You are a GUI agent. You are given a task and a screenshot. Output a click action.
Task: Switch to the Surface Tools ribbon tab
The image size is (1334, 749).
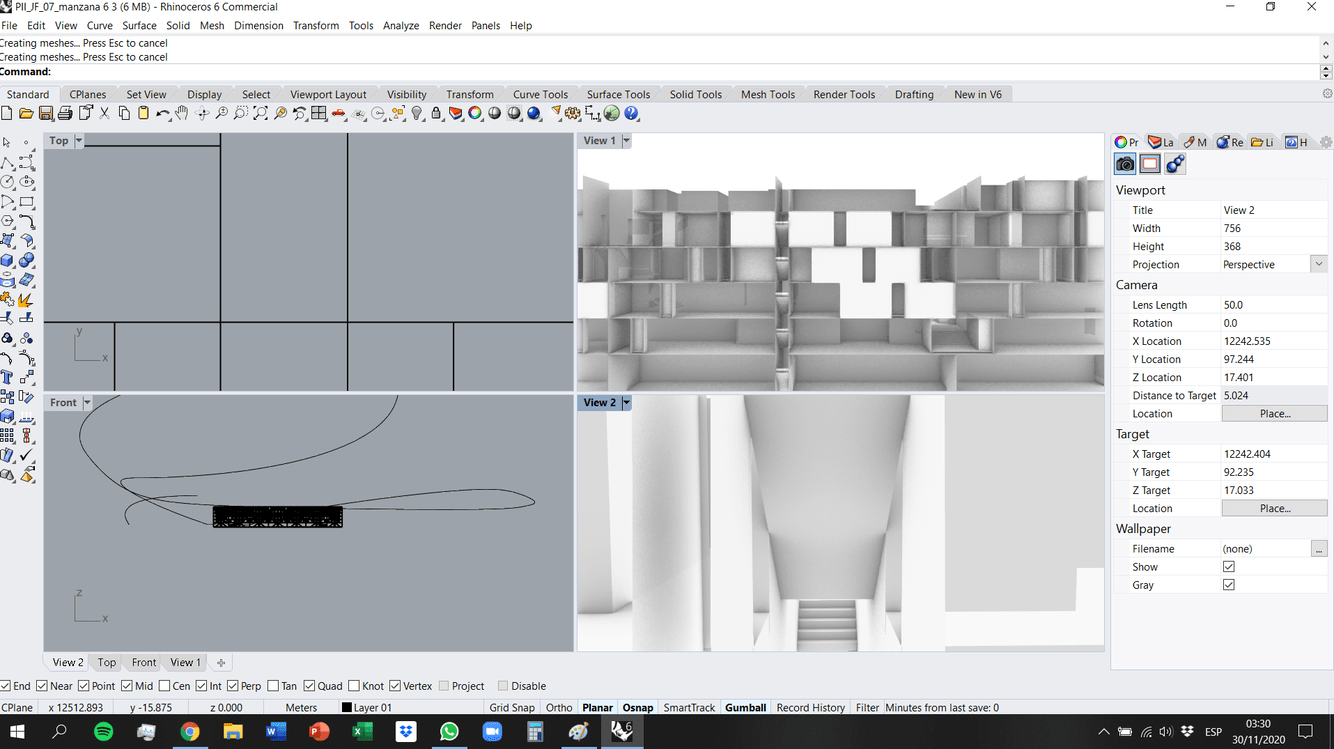(x=618, y=93)
